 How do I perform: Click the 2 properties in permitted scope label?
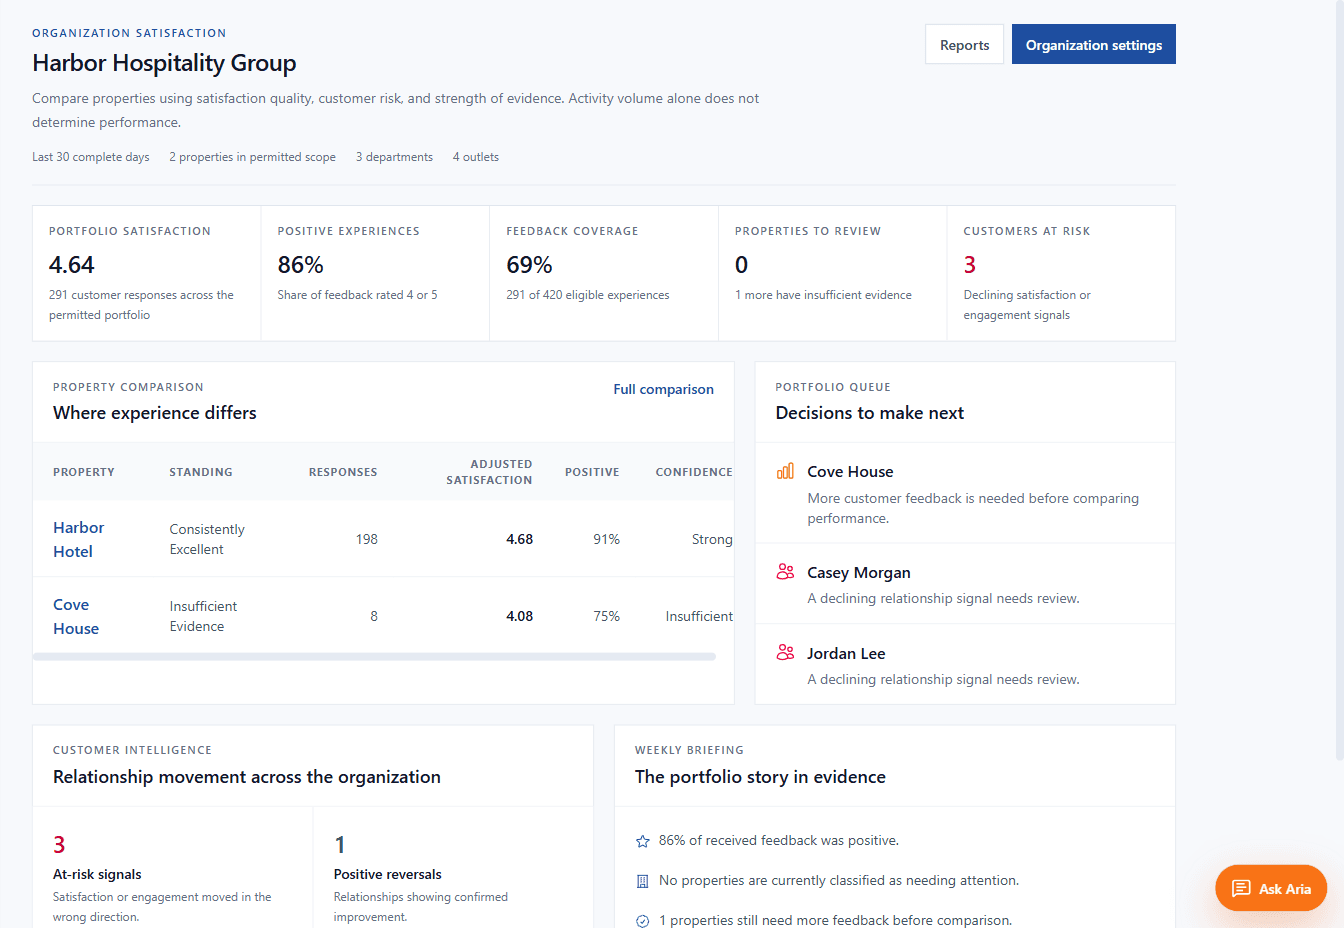252,157
